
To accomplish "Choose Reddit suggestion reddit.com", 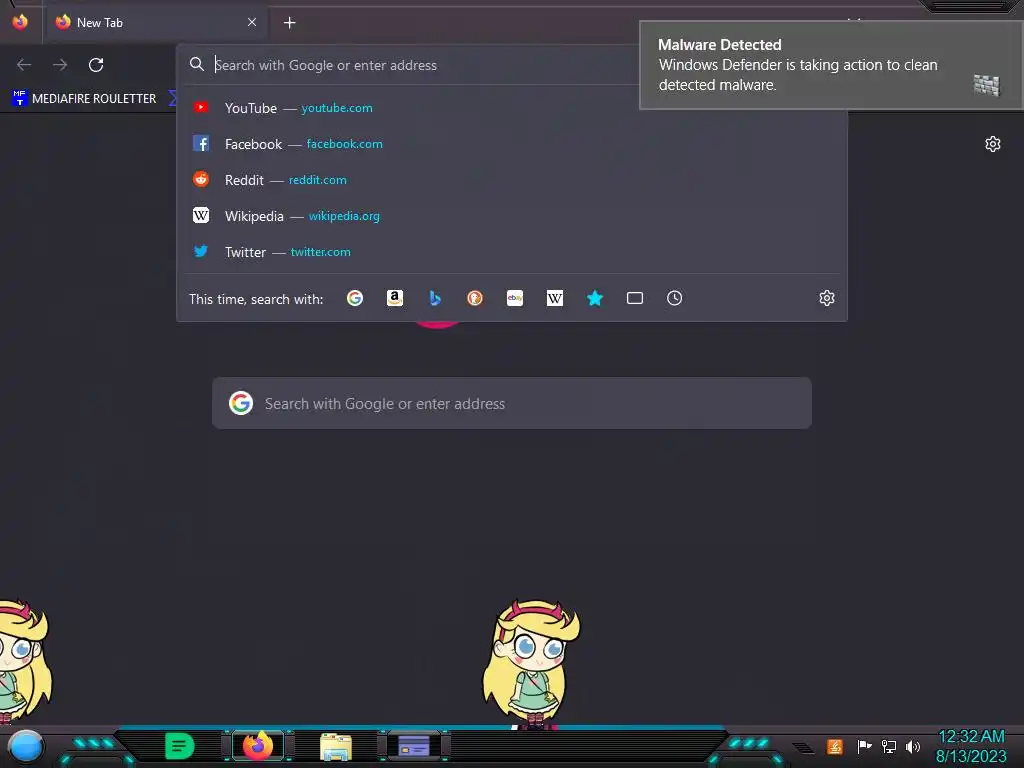I will point(512,180).
